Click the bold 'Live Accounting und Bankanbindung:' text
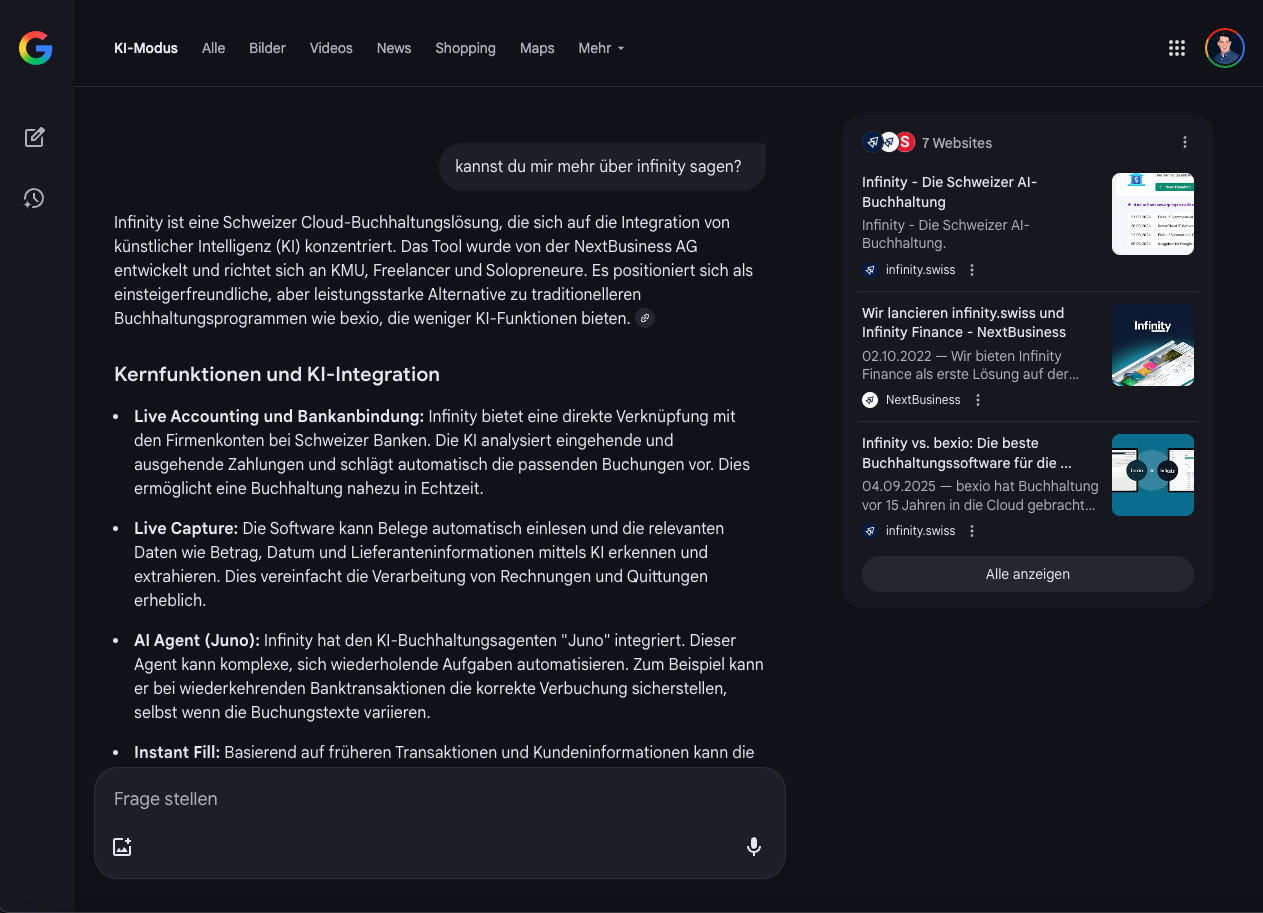The image size is (1263, 913). pyautogui.click(x=279, y=416)
